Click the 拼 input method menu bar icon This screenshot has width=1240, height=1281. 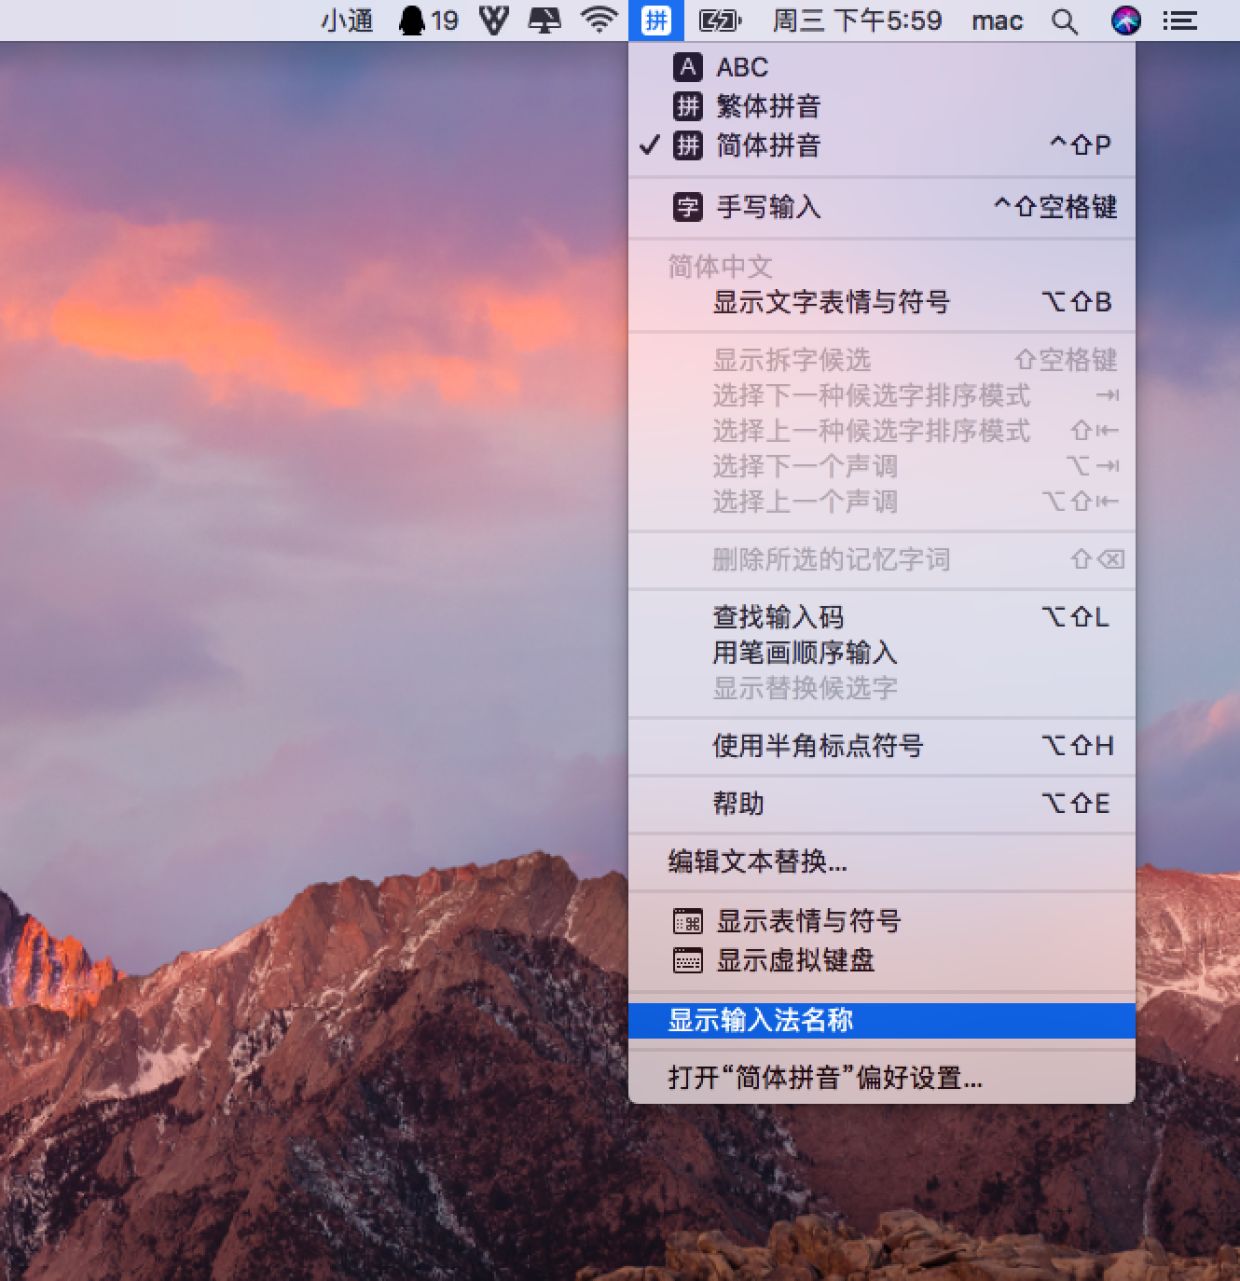coord(656,20)
